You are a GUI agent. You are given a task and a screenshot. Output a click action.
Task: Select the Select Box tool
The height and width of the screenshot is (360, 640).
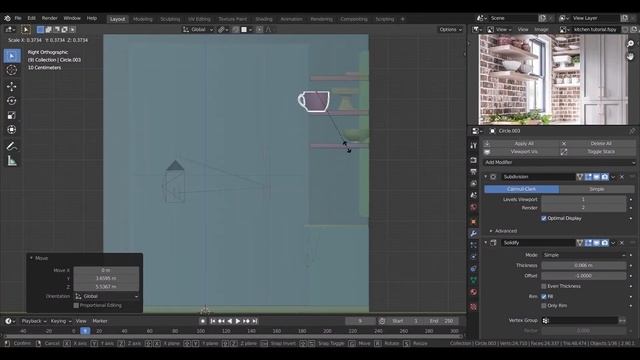point(12,56)
